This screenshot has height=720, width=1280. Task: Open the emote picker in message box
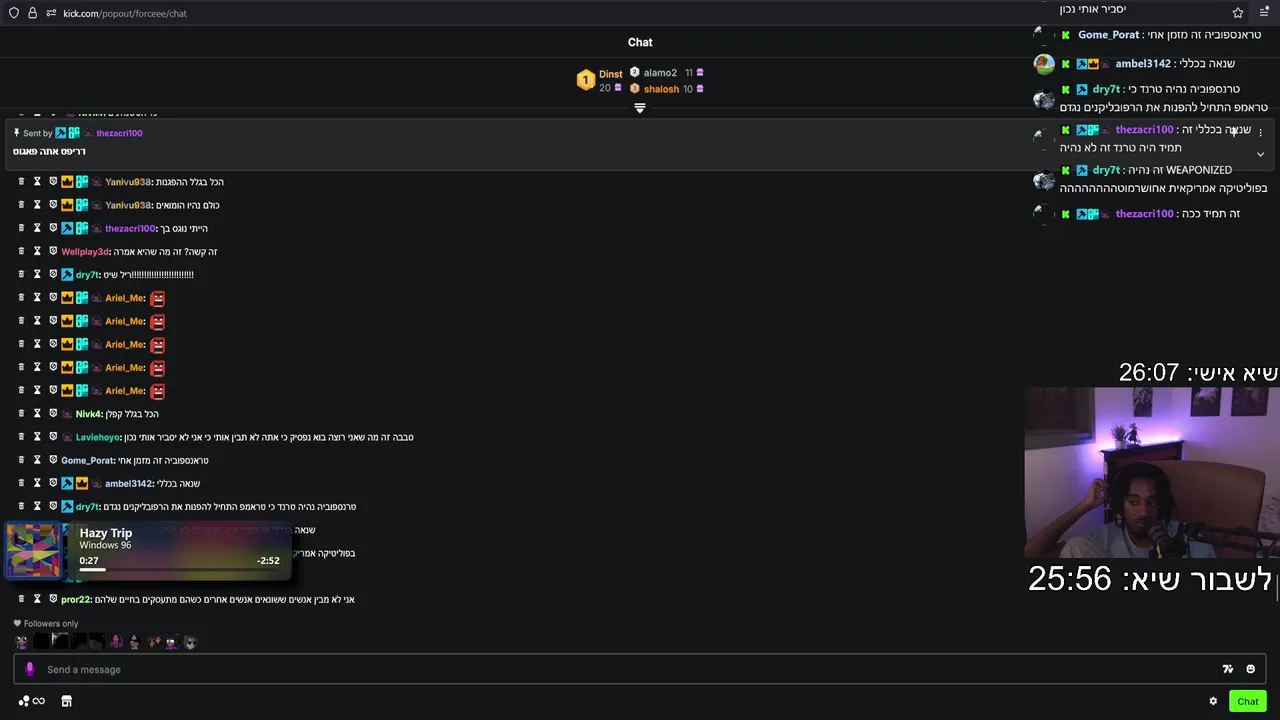click(x=1250, y=669)
